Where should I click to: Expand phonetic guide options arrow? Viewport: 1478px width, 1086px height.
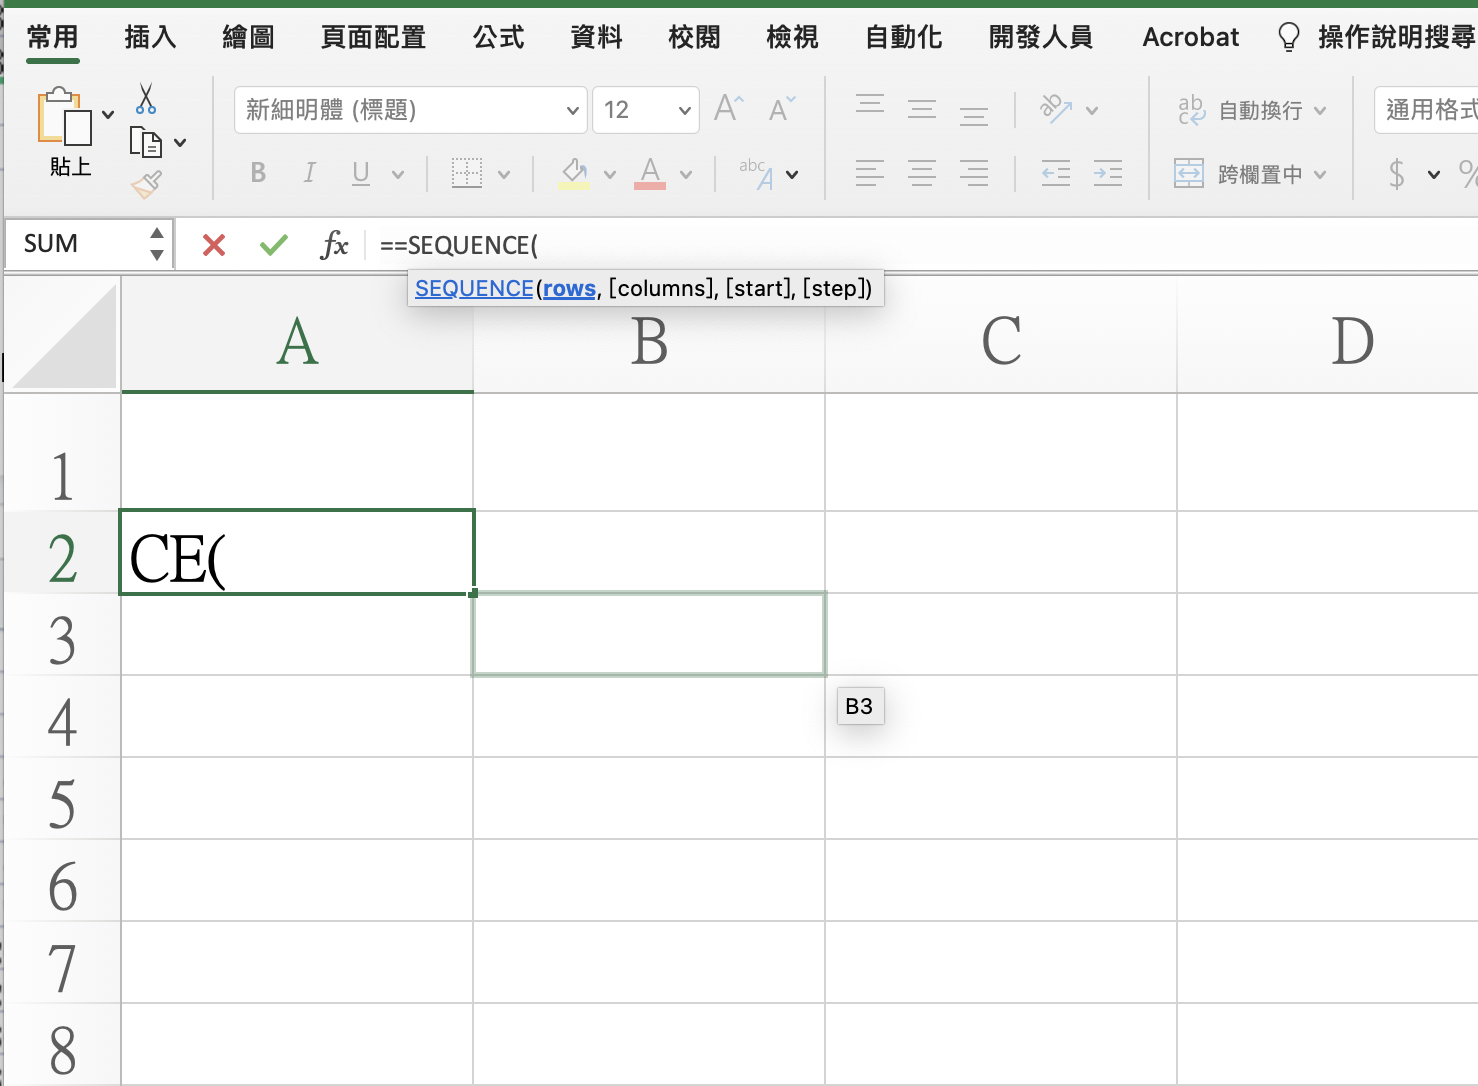pos(792,174)
